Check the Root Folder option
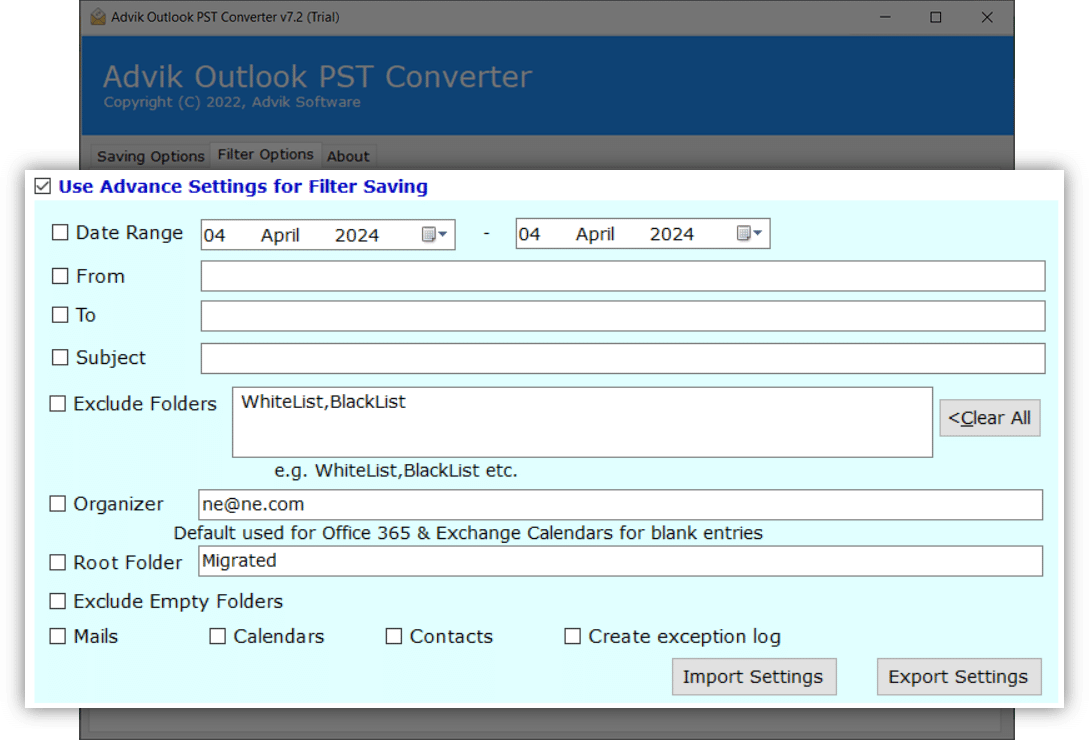 58,562
